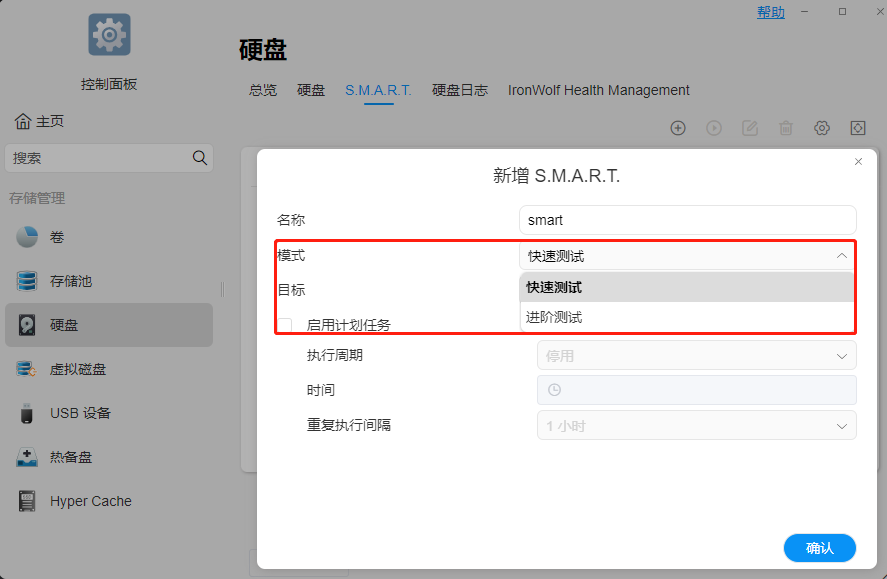Select 进阶测试 from the mode list
This screenshot has width=887, height=579.
pyautogui.click(x=554, y=317)
